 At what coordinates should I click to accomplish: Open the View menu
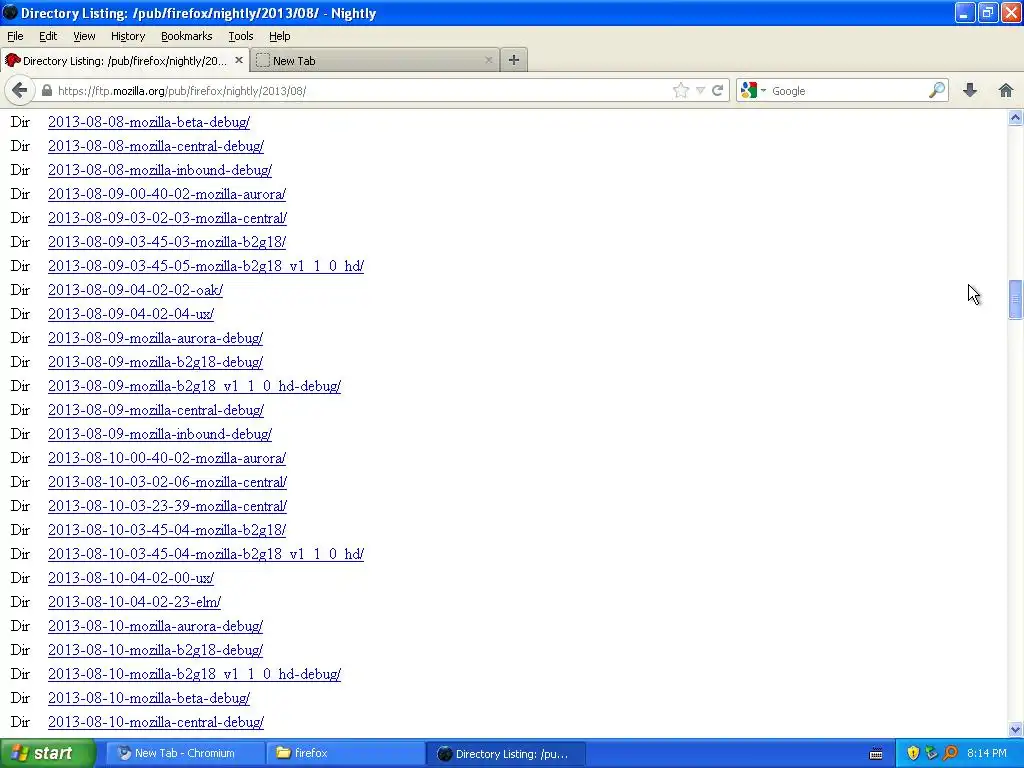point(84,36)
